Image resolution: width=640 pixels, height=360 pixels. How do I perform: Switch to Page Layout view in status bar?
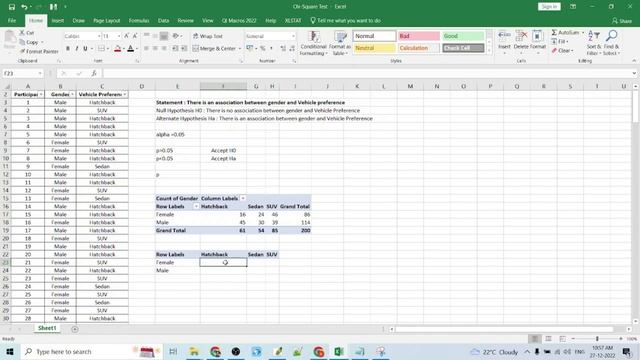(x=549, y=339)
